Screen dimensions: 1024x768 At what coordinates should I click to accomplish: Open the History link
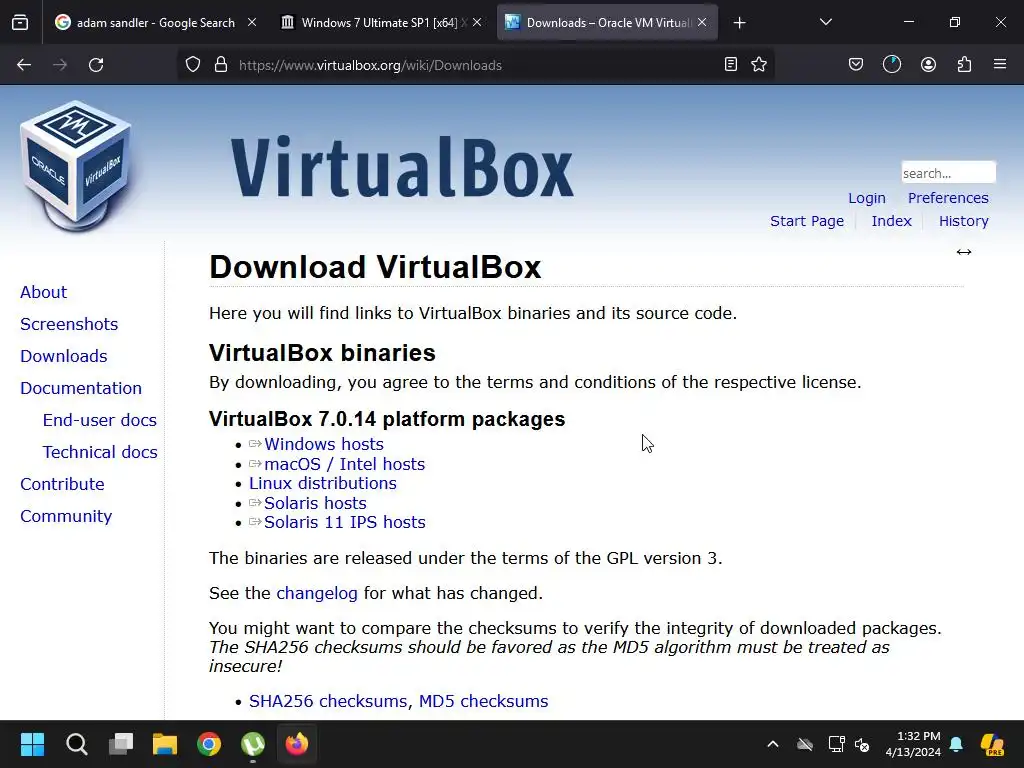(963, 221)
